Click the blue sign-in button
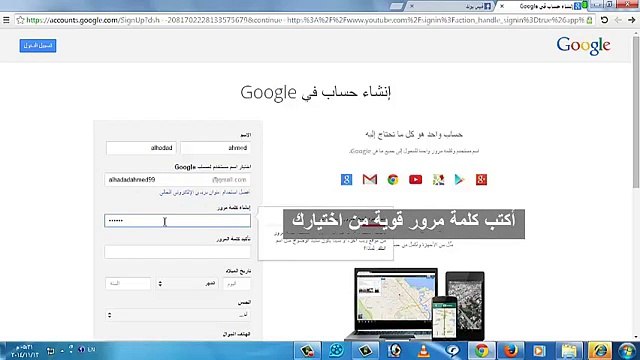This screenshot has width=640, height=360. tap(38, 45)
